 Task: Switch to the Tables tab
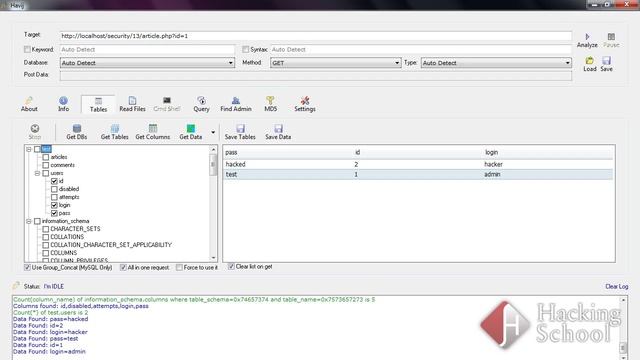click(98, 104)
